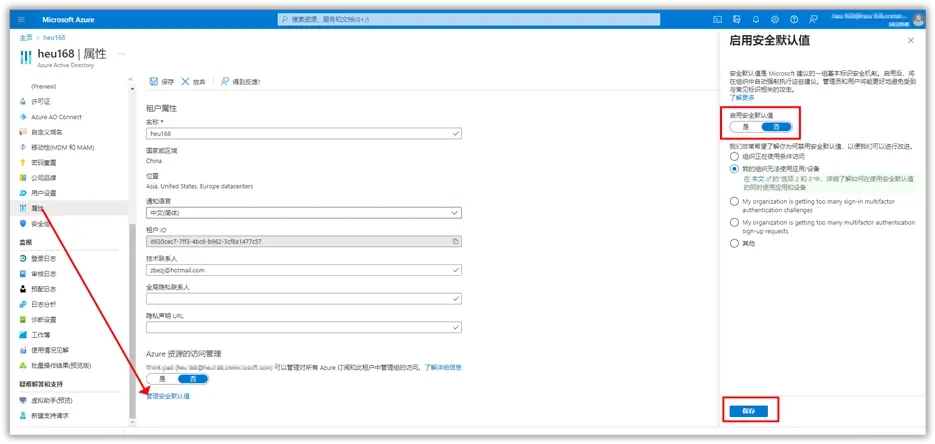The height and width of the screenshot is (444, 935).
Task: Click 放弃 in the properties toolbar
Action: [x=193, y=82]
